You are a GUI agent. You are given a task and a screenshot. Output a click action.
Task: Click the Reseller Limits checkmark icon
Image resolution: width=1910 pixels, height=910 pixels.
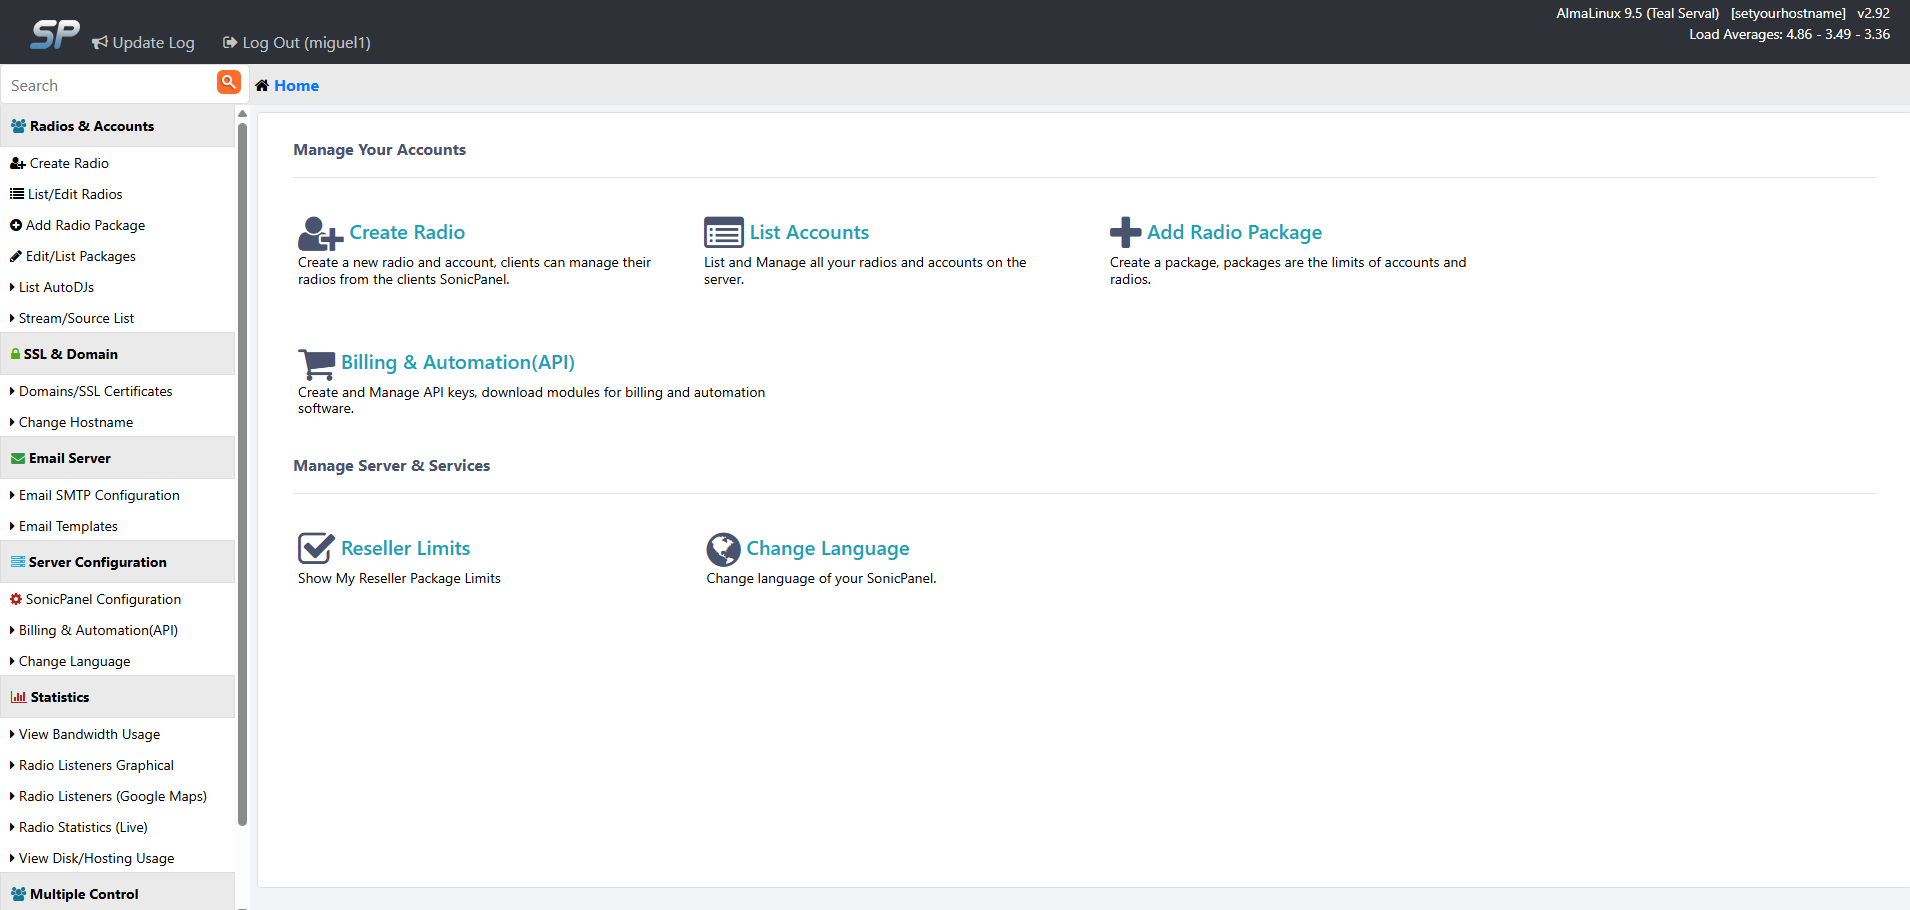pos(316,548)
